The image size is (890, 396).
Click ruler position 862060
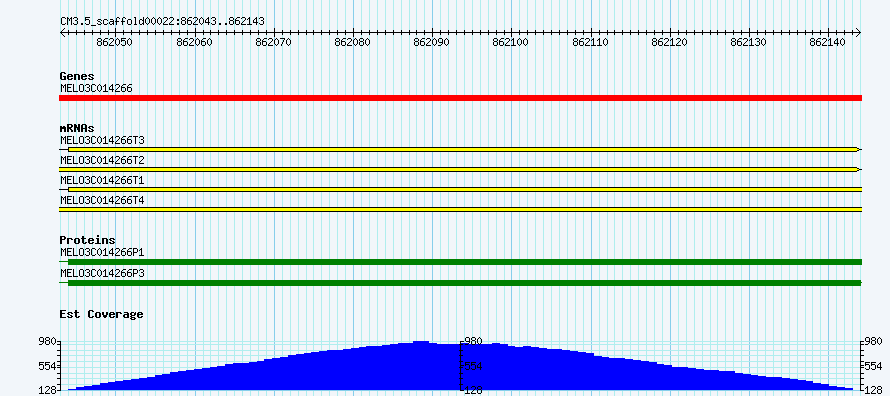pos(195,43)
